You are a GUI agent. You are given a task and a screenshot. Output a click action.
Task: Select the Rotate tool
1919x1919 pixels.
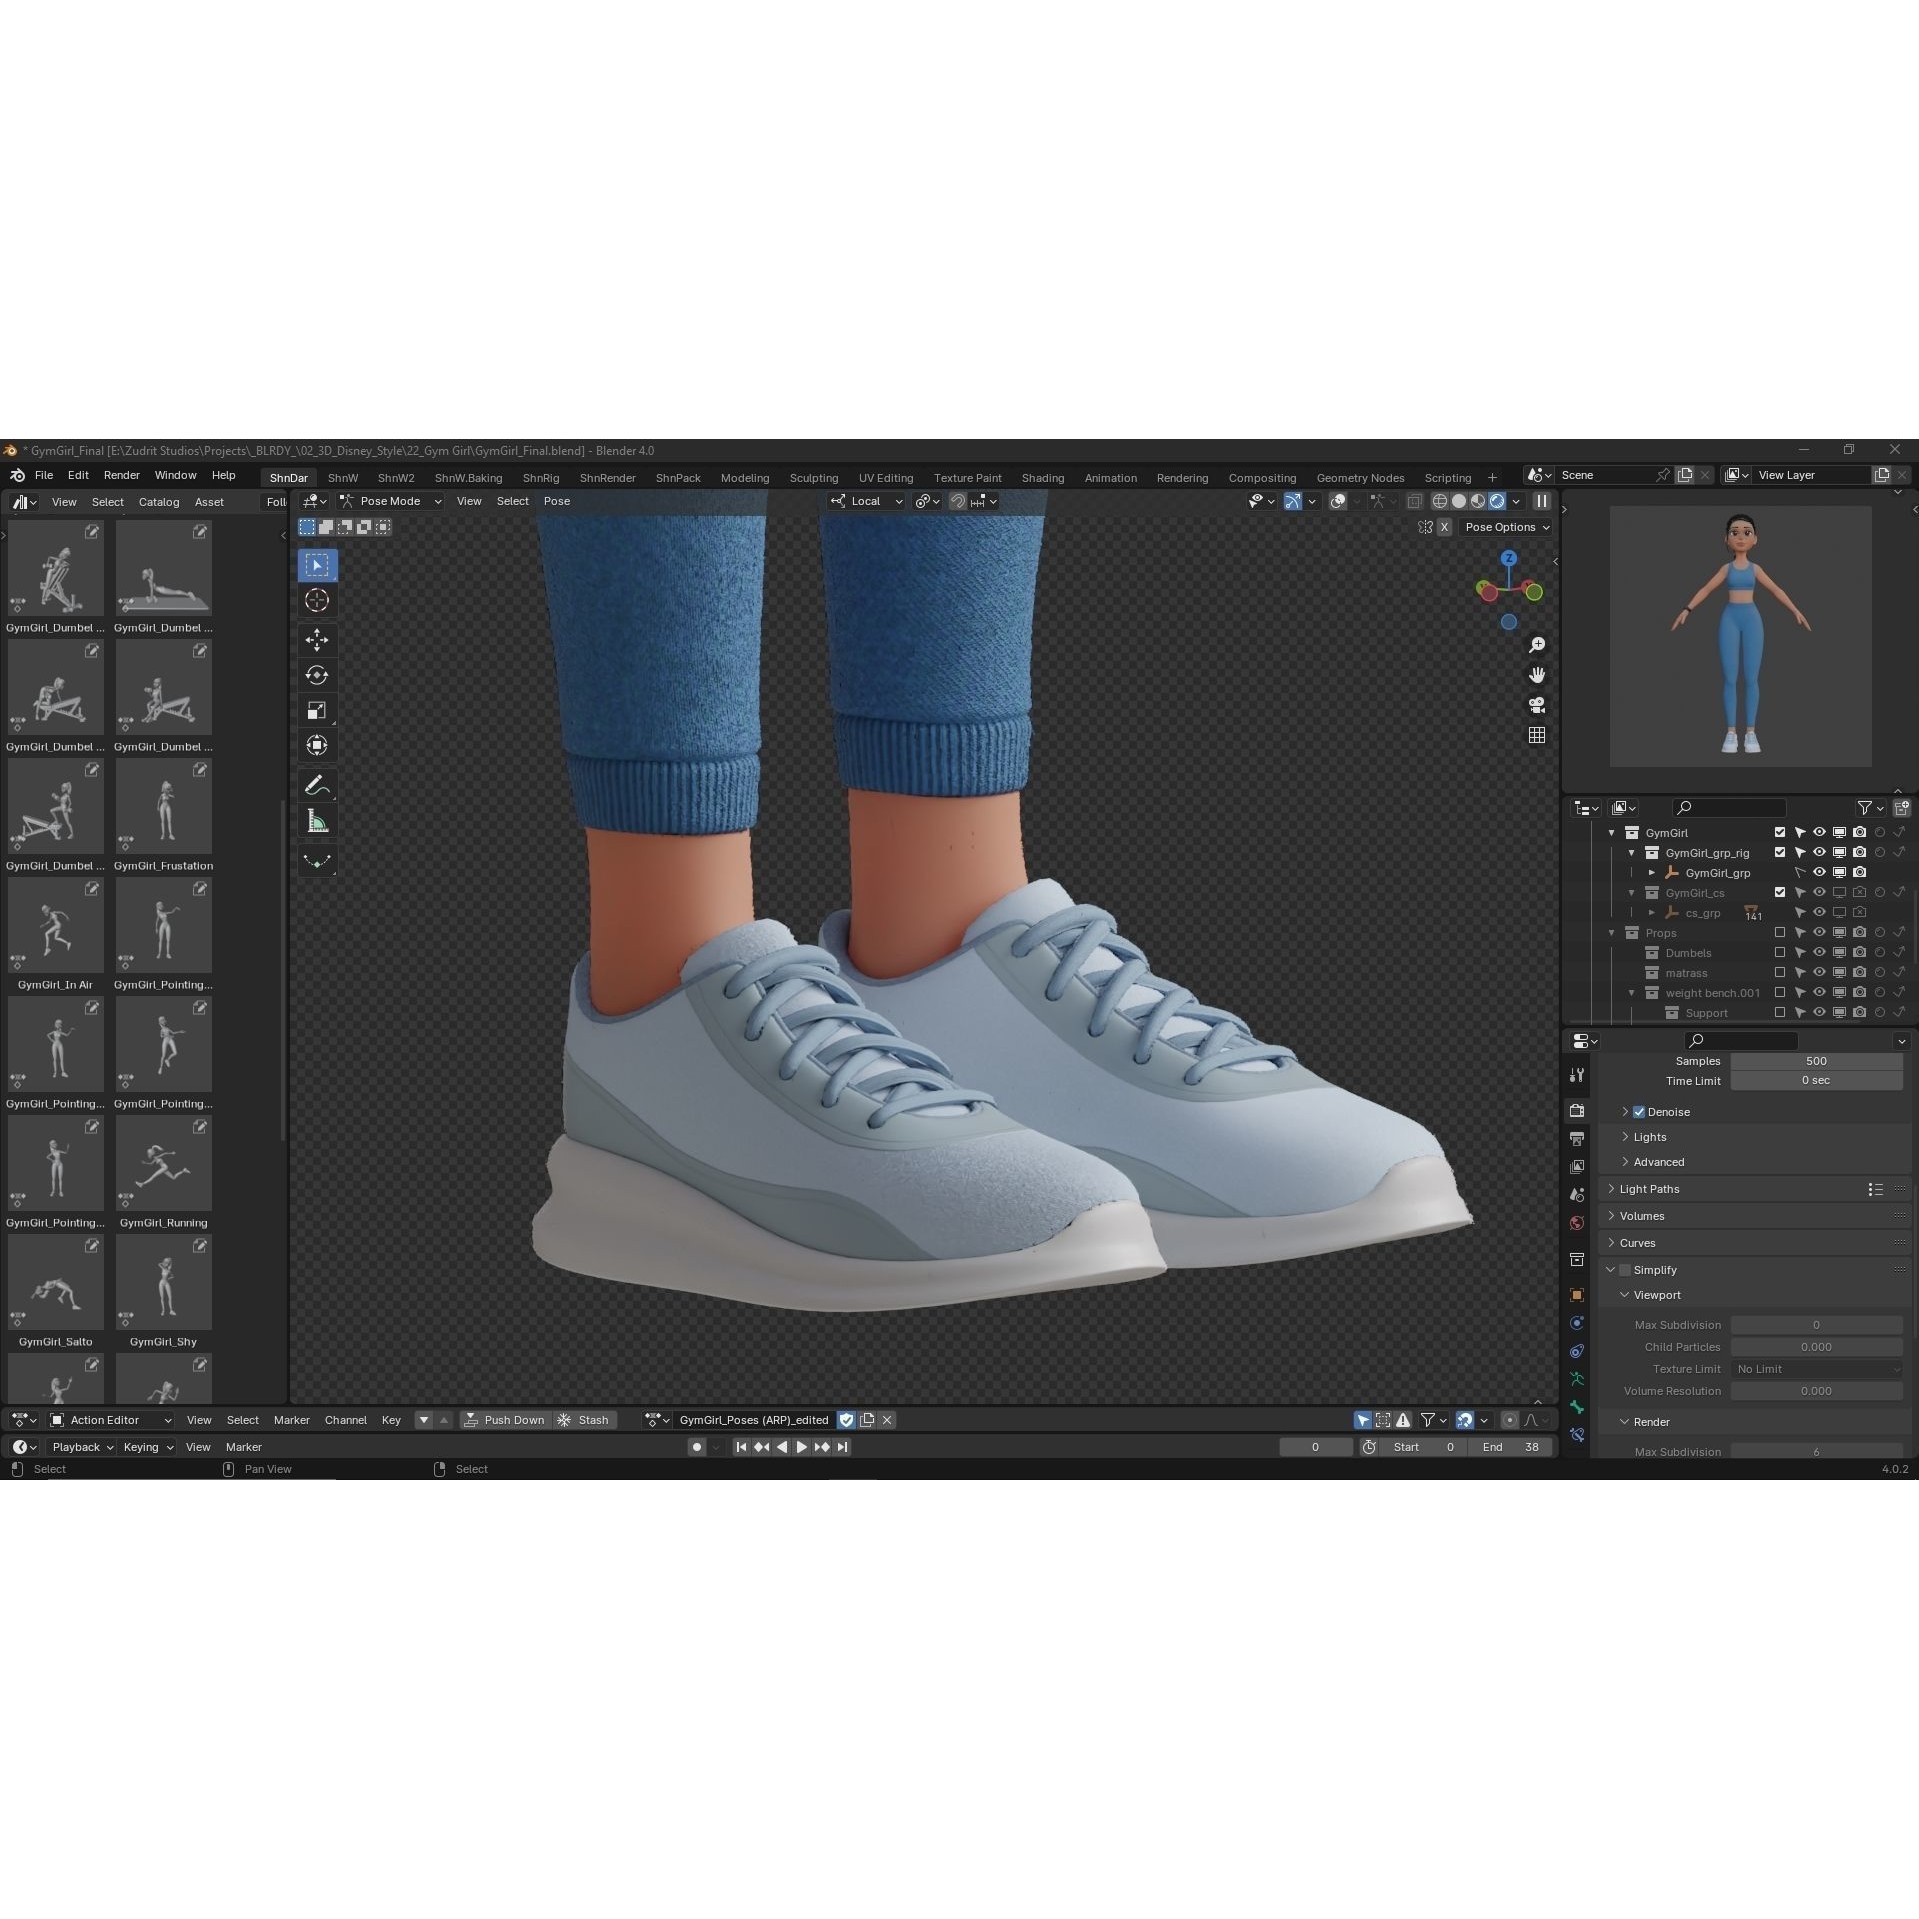(x=317, y=675)
